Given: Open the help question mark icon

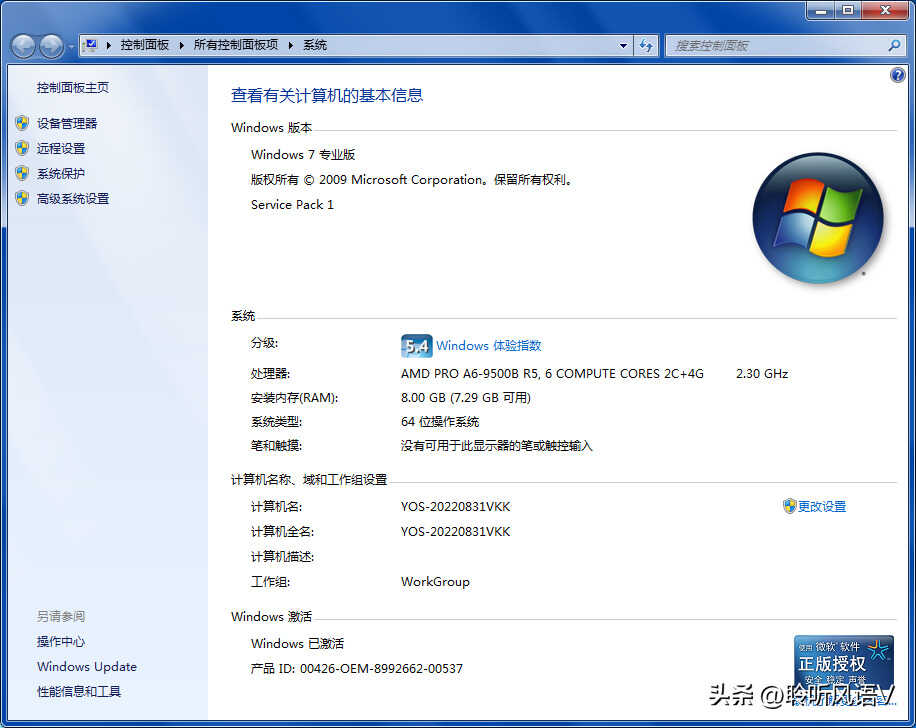Looking at the screenshot, I should 897,76.
